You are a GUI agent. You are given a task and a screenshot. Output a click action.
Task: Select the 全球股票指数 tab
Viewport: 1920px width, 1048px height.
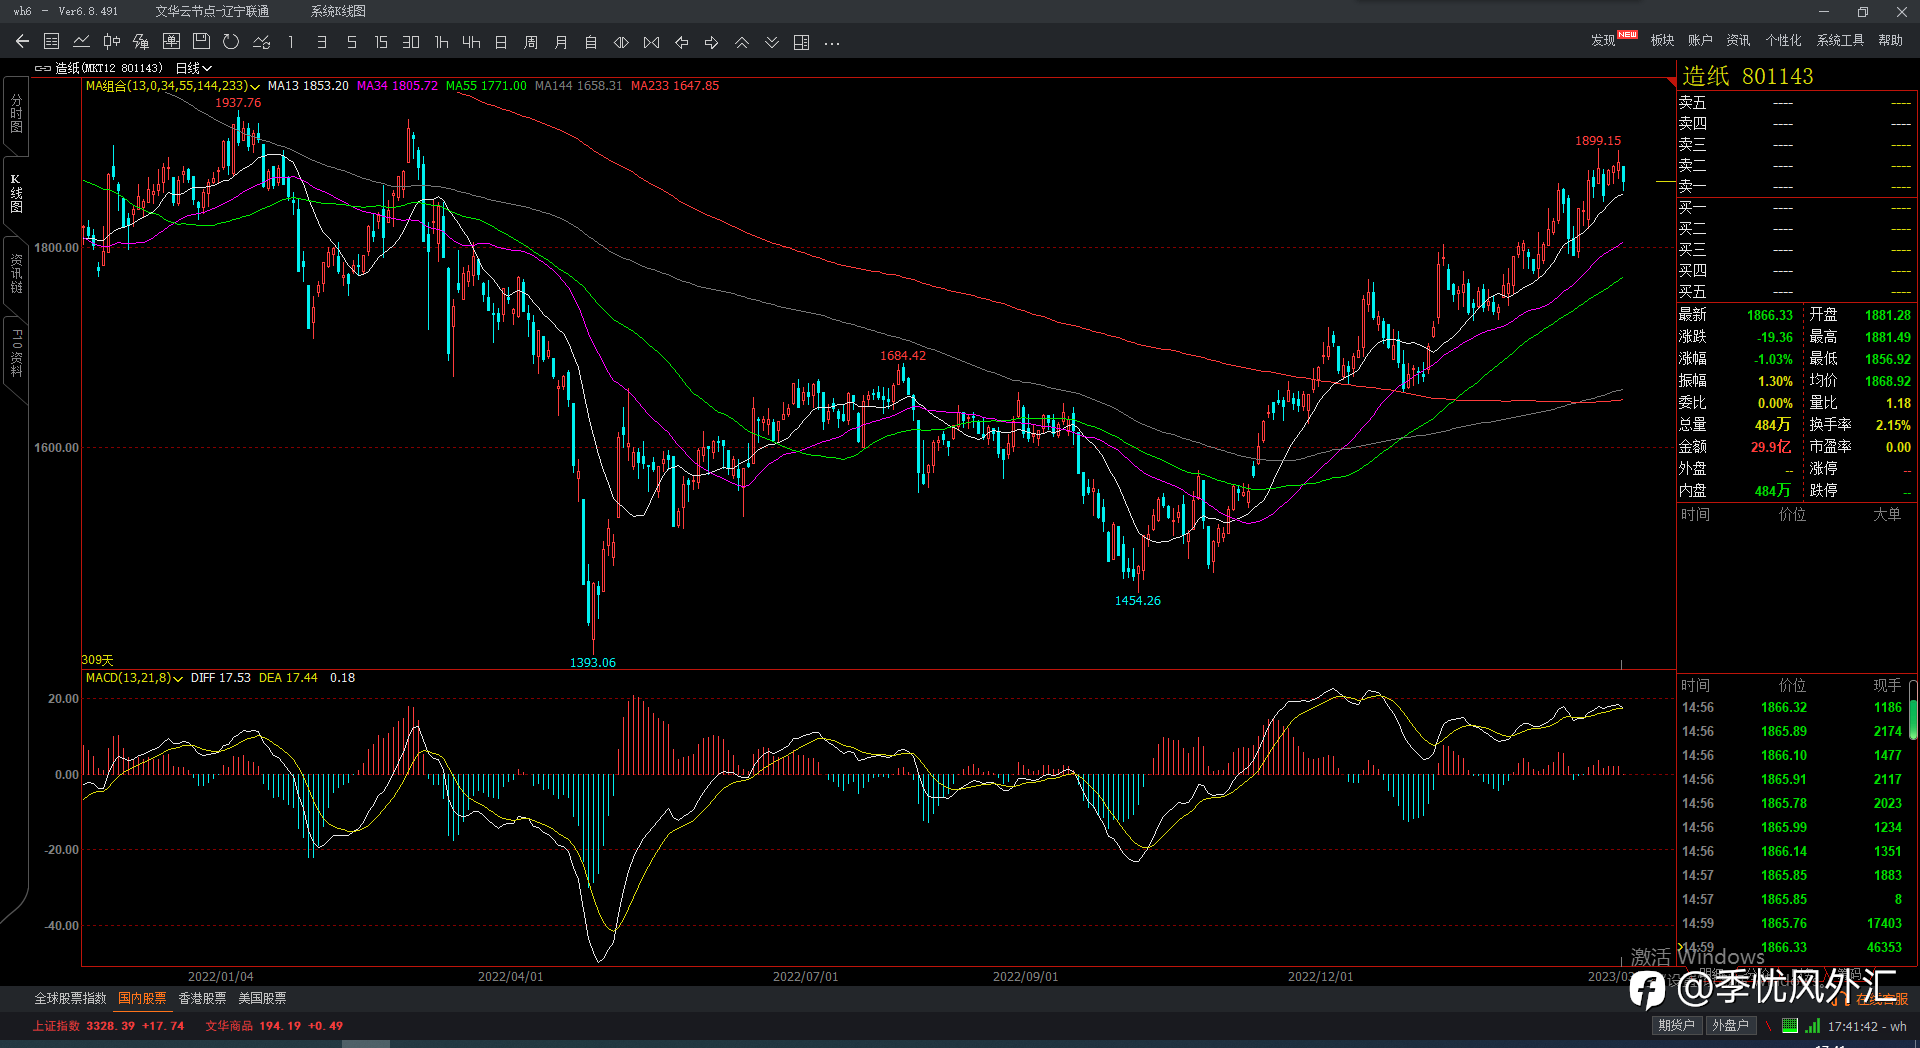(70, 998)
